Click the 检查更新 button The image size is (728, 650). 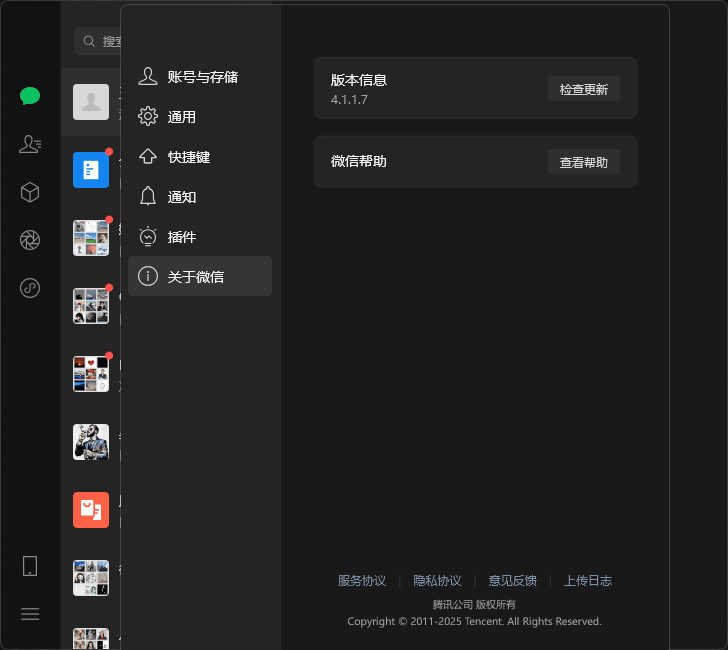pyautogui.click(x=583, y=89)
